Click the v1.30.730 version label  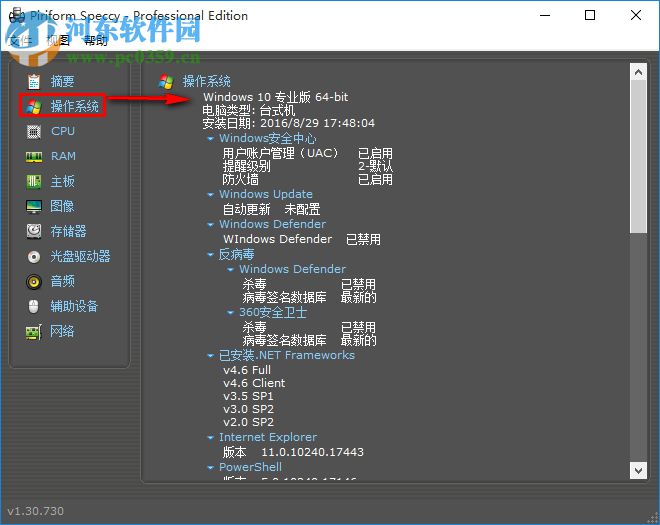tap(36, 511)
